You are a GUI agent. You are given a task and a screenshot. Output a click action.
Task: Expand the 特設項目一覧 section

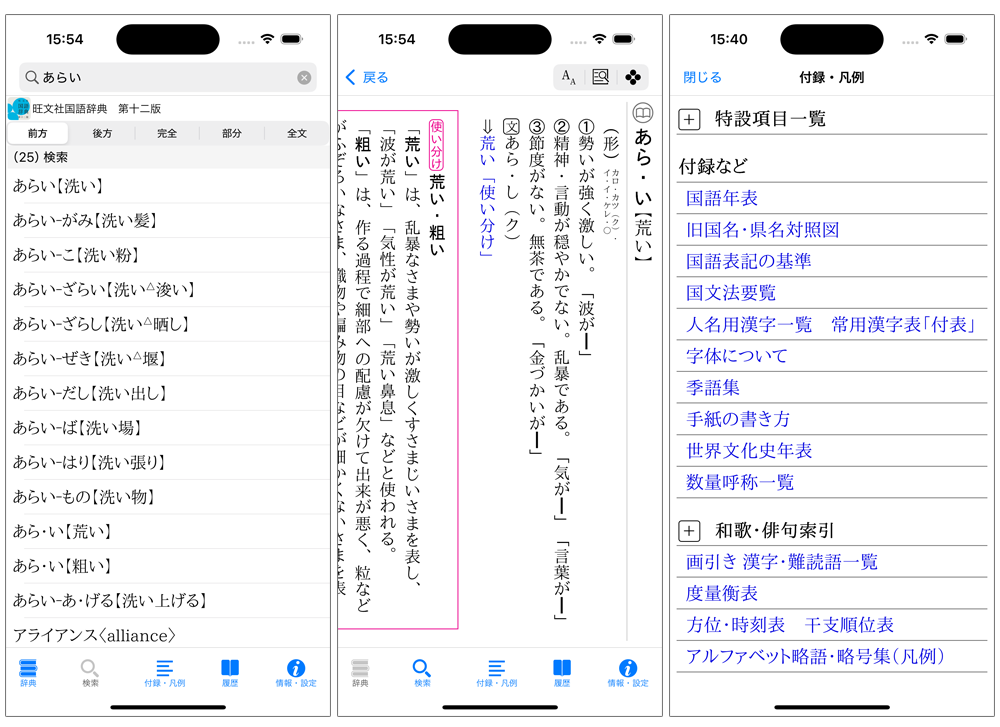tap(690, 119)
